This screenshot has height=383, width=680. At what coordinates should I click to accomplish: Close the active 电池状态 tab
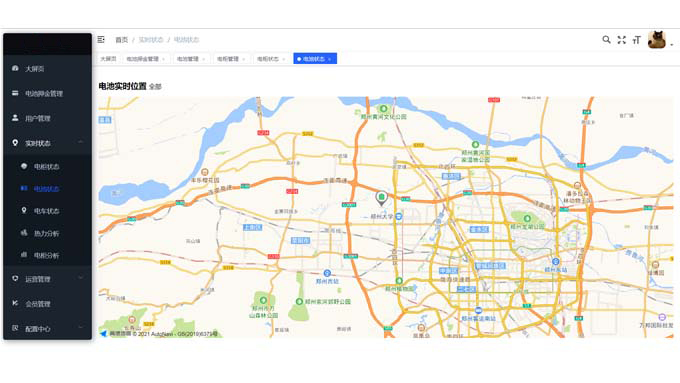pyautogui.click(x=330, y=59)
